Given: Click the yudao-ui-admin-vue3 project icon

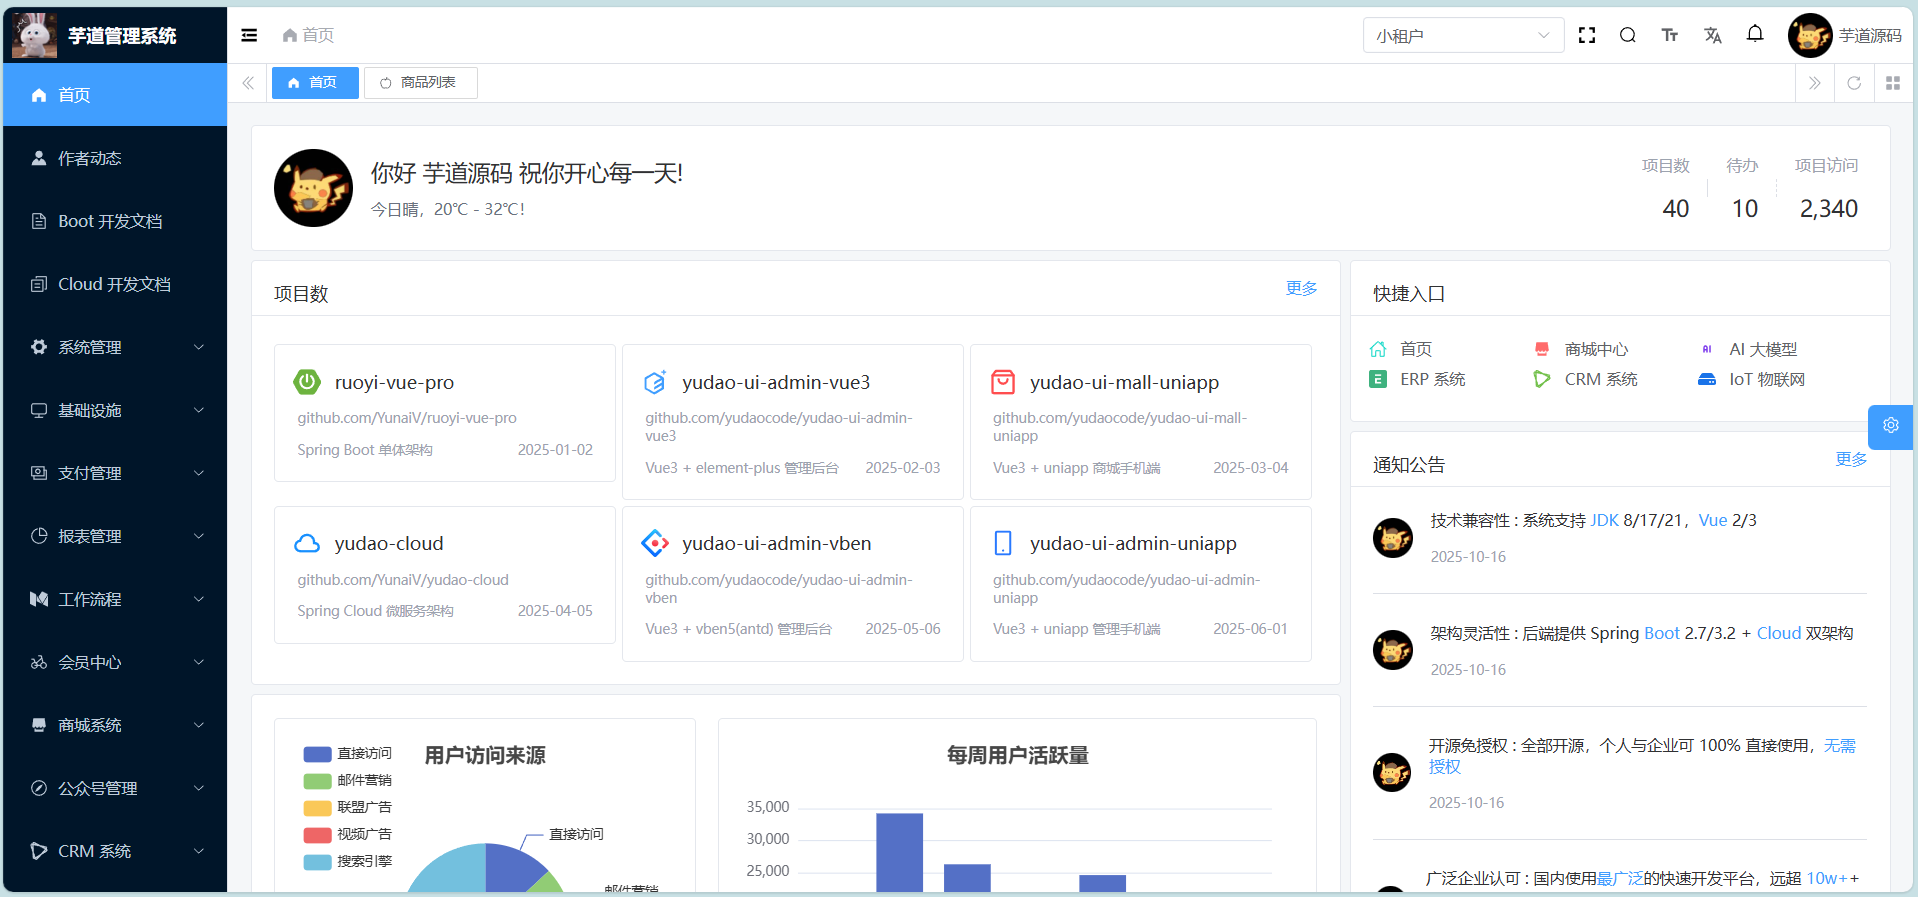Looking at the screenshot, I should point(655,382).
